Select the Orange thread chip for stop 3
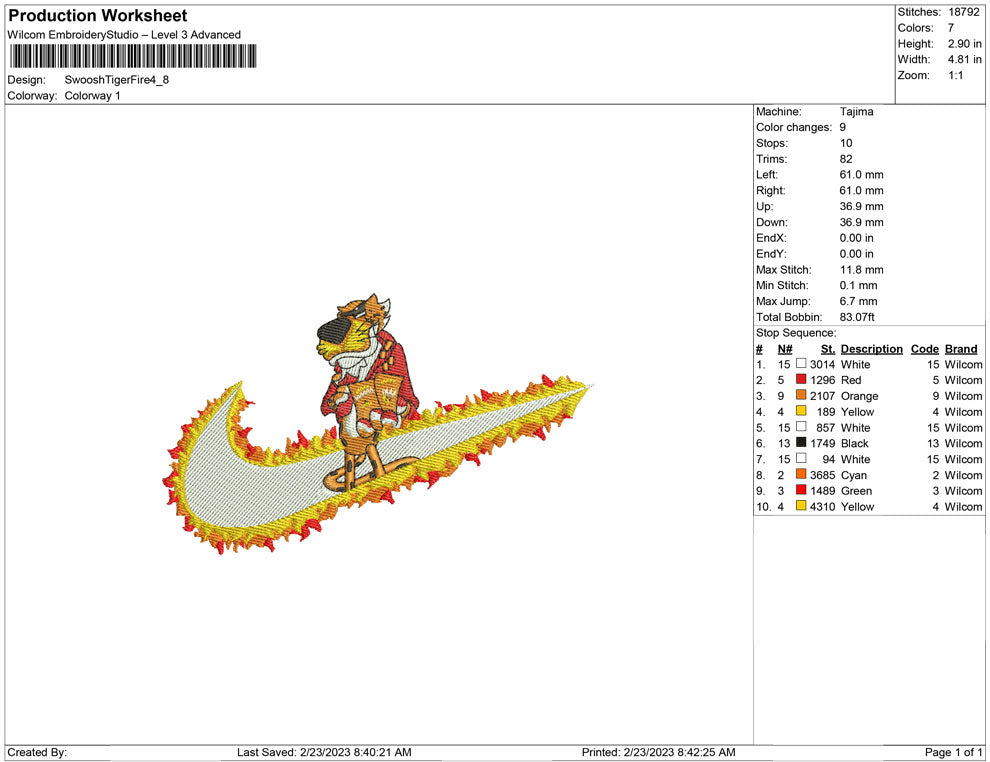 800,396
